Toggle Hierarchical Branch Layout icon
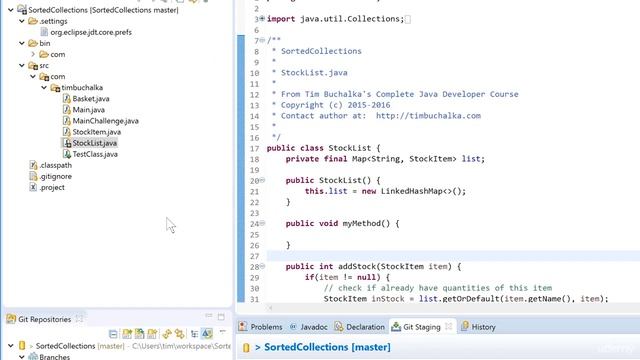The width and height of the screenshot is (640, 360). pos(194,334)
